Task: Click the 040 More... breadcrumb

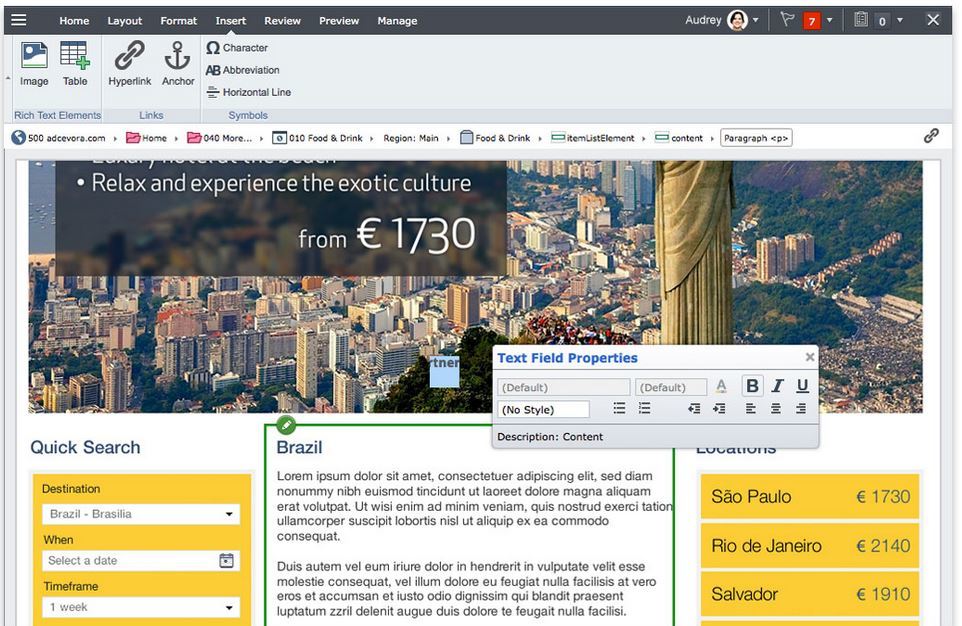Action: point(220,138)
